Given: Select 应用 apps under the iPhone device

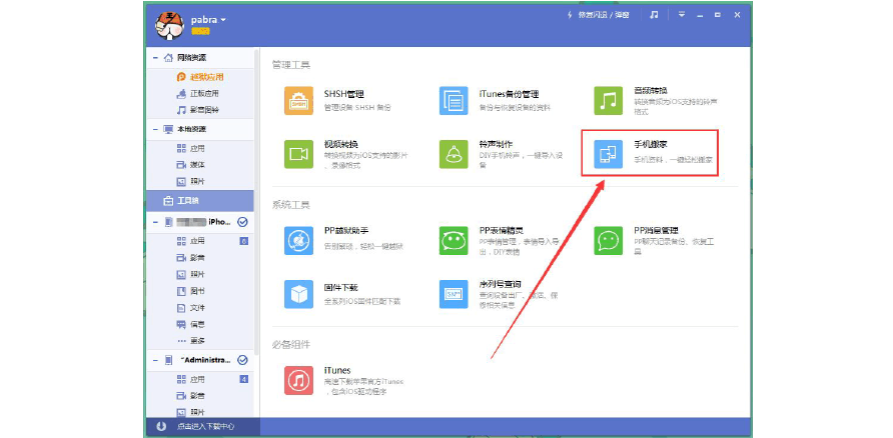Looking at the screenshot, I should click(x=191, y=241).
